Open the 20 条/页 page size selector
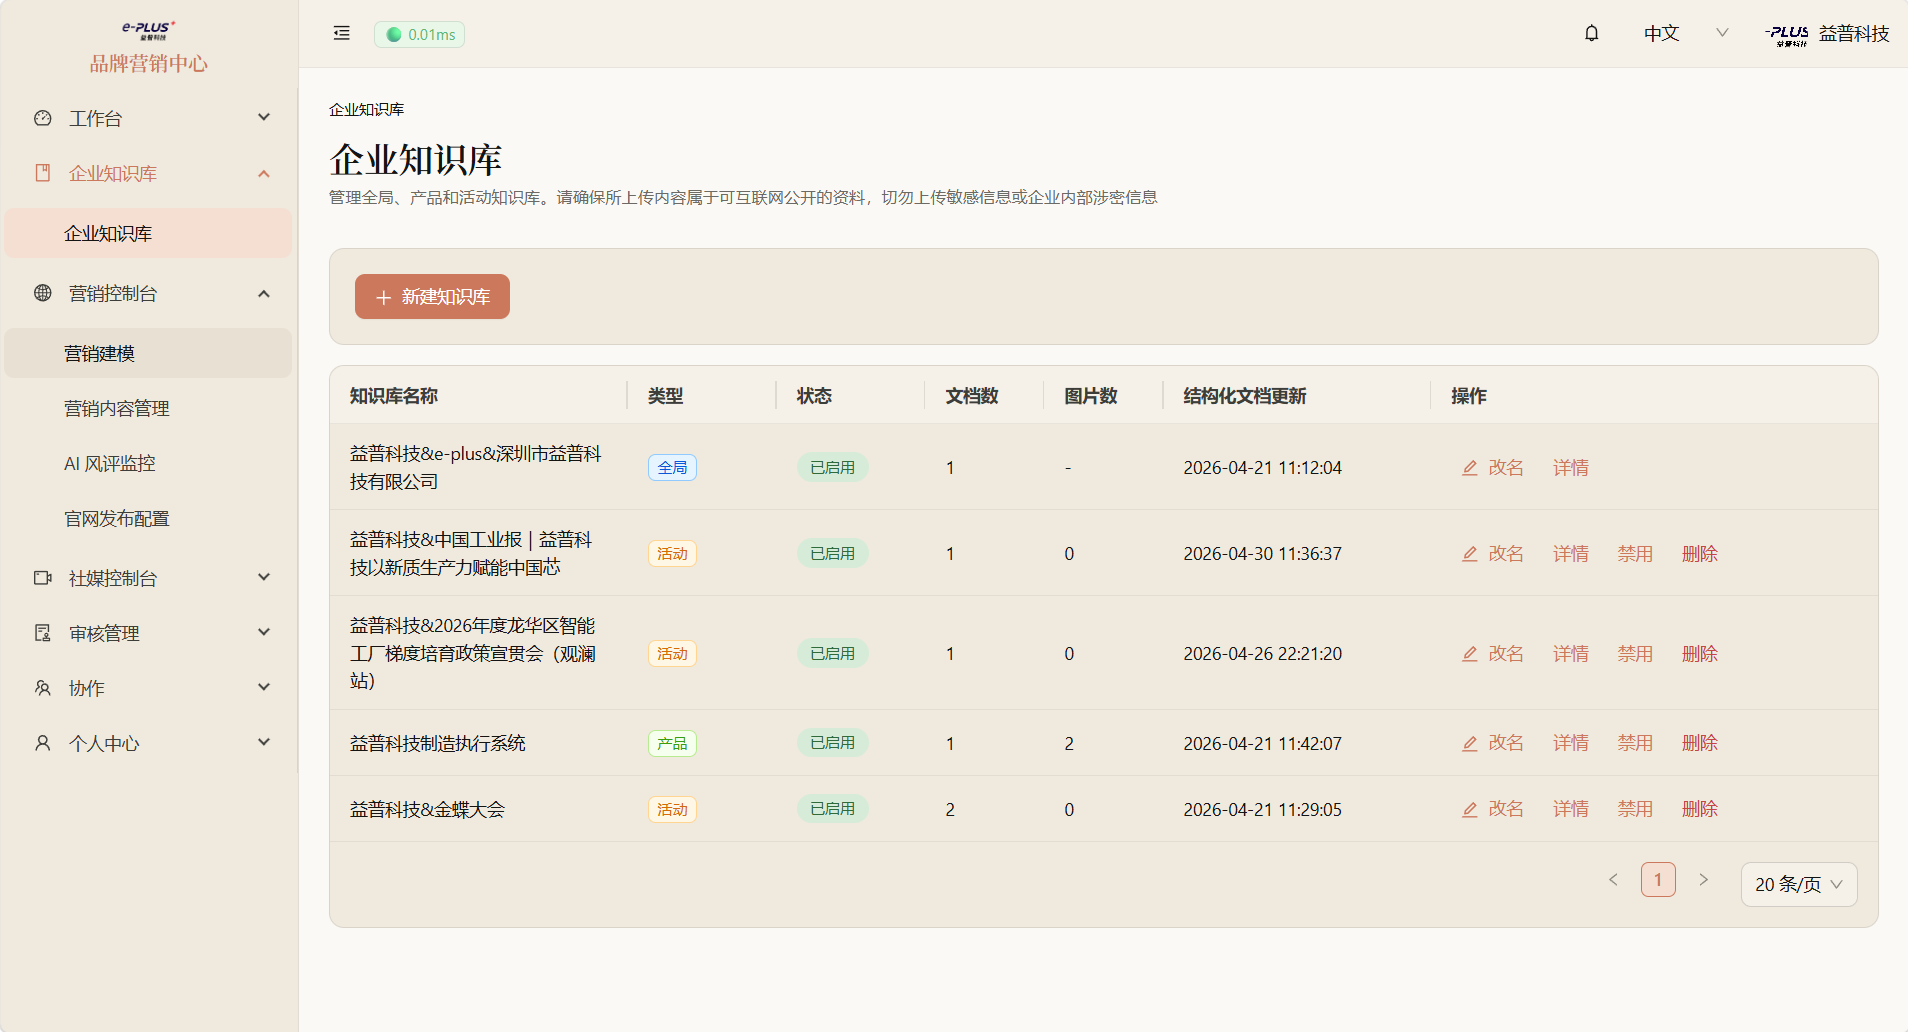1908x1032 pixels. (1799, 884)
